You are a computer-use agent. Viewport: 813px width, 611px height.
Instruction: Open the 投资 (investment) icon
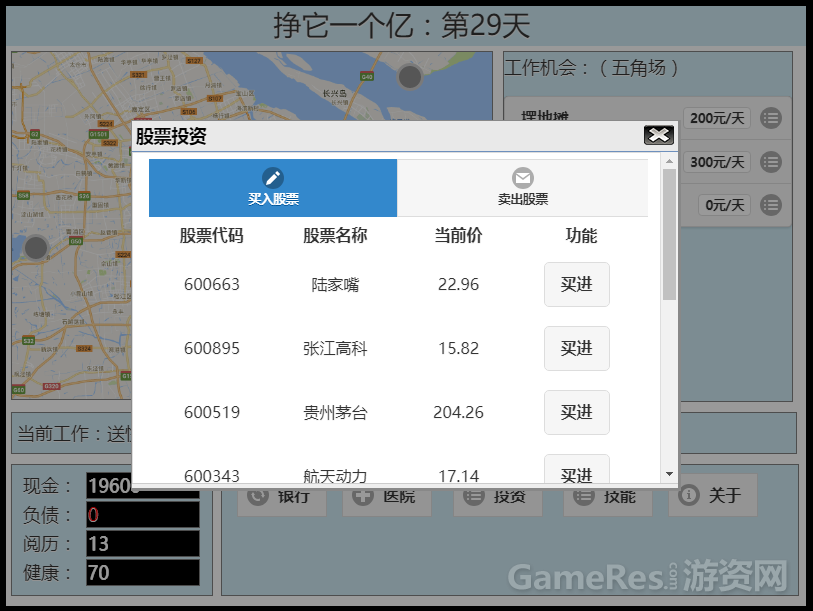click(x=474, y=496)
